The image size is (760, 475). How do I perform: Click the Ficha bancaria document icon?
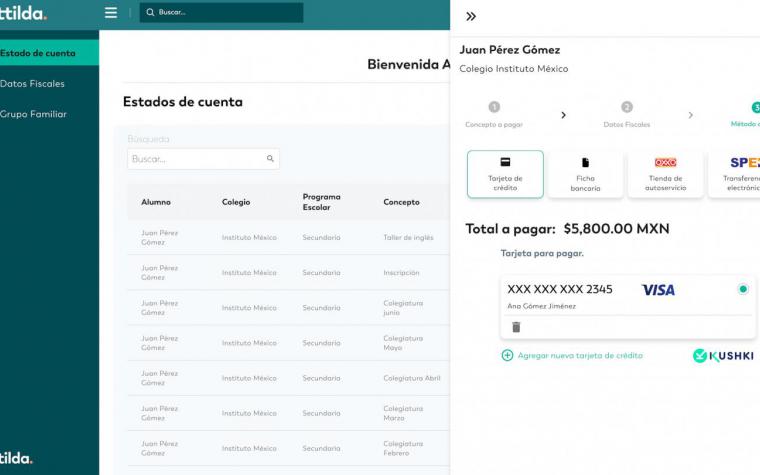click(x=585, y=162)
